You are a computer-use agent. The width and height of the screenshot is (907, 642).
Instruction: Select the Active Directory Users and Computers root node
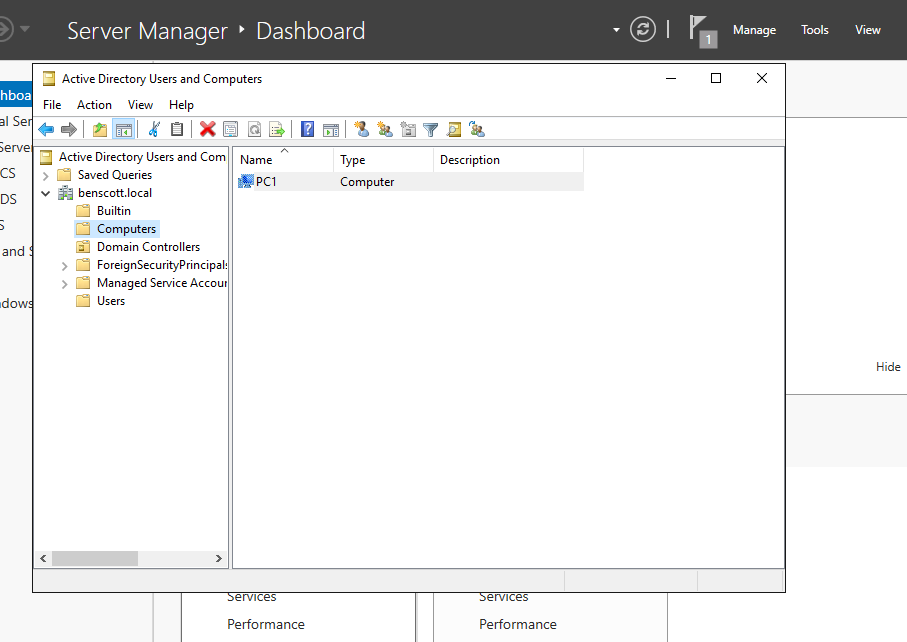tap(134, 157)
